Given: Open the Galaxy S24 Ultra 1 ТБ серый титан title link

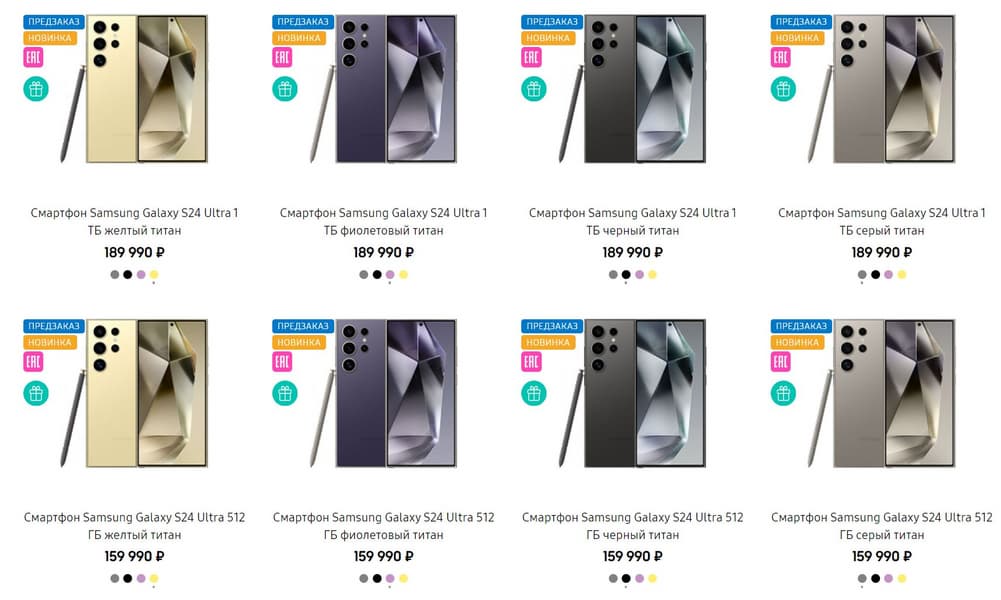Looking at the screenshot, I should 881,222.
